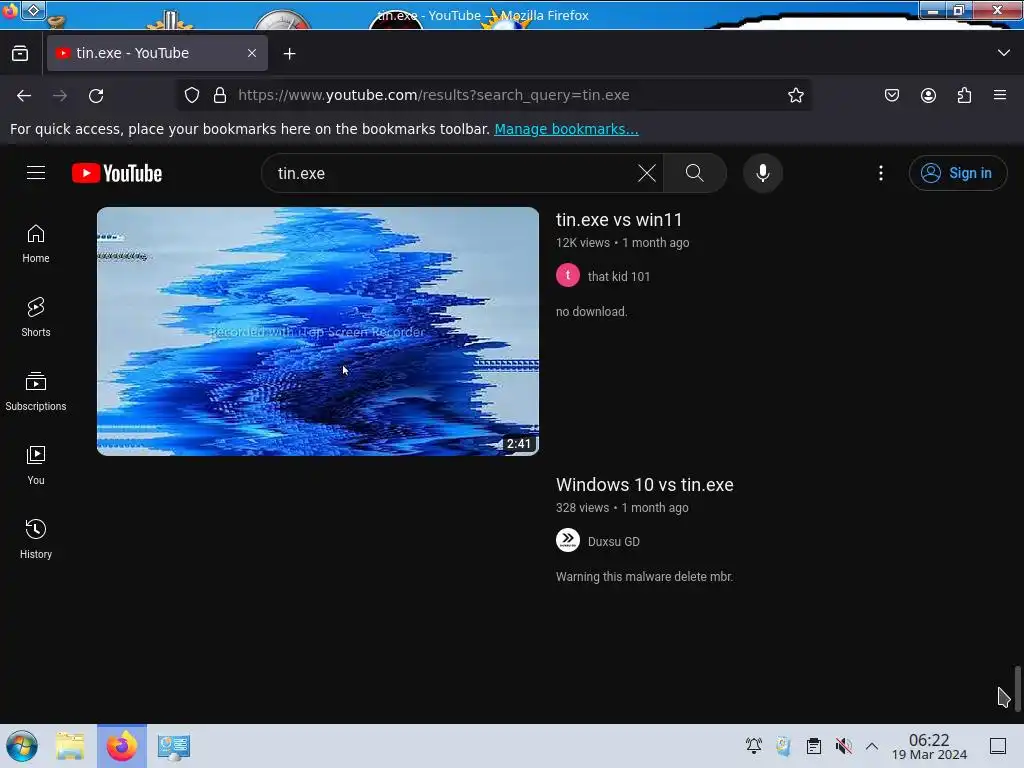Viewport: 1024px width, 768px height.
Task: Open video titled tin.exe vs win11
Action: point(619,219)
